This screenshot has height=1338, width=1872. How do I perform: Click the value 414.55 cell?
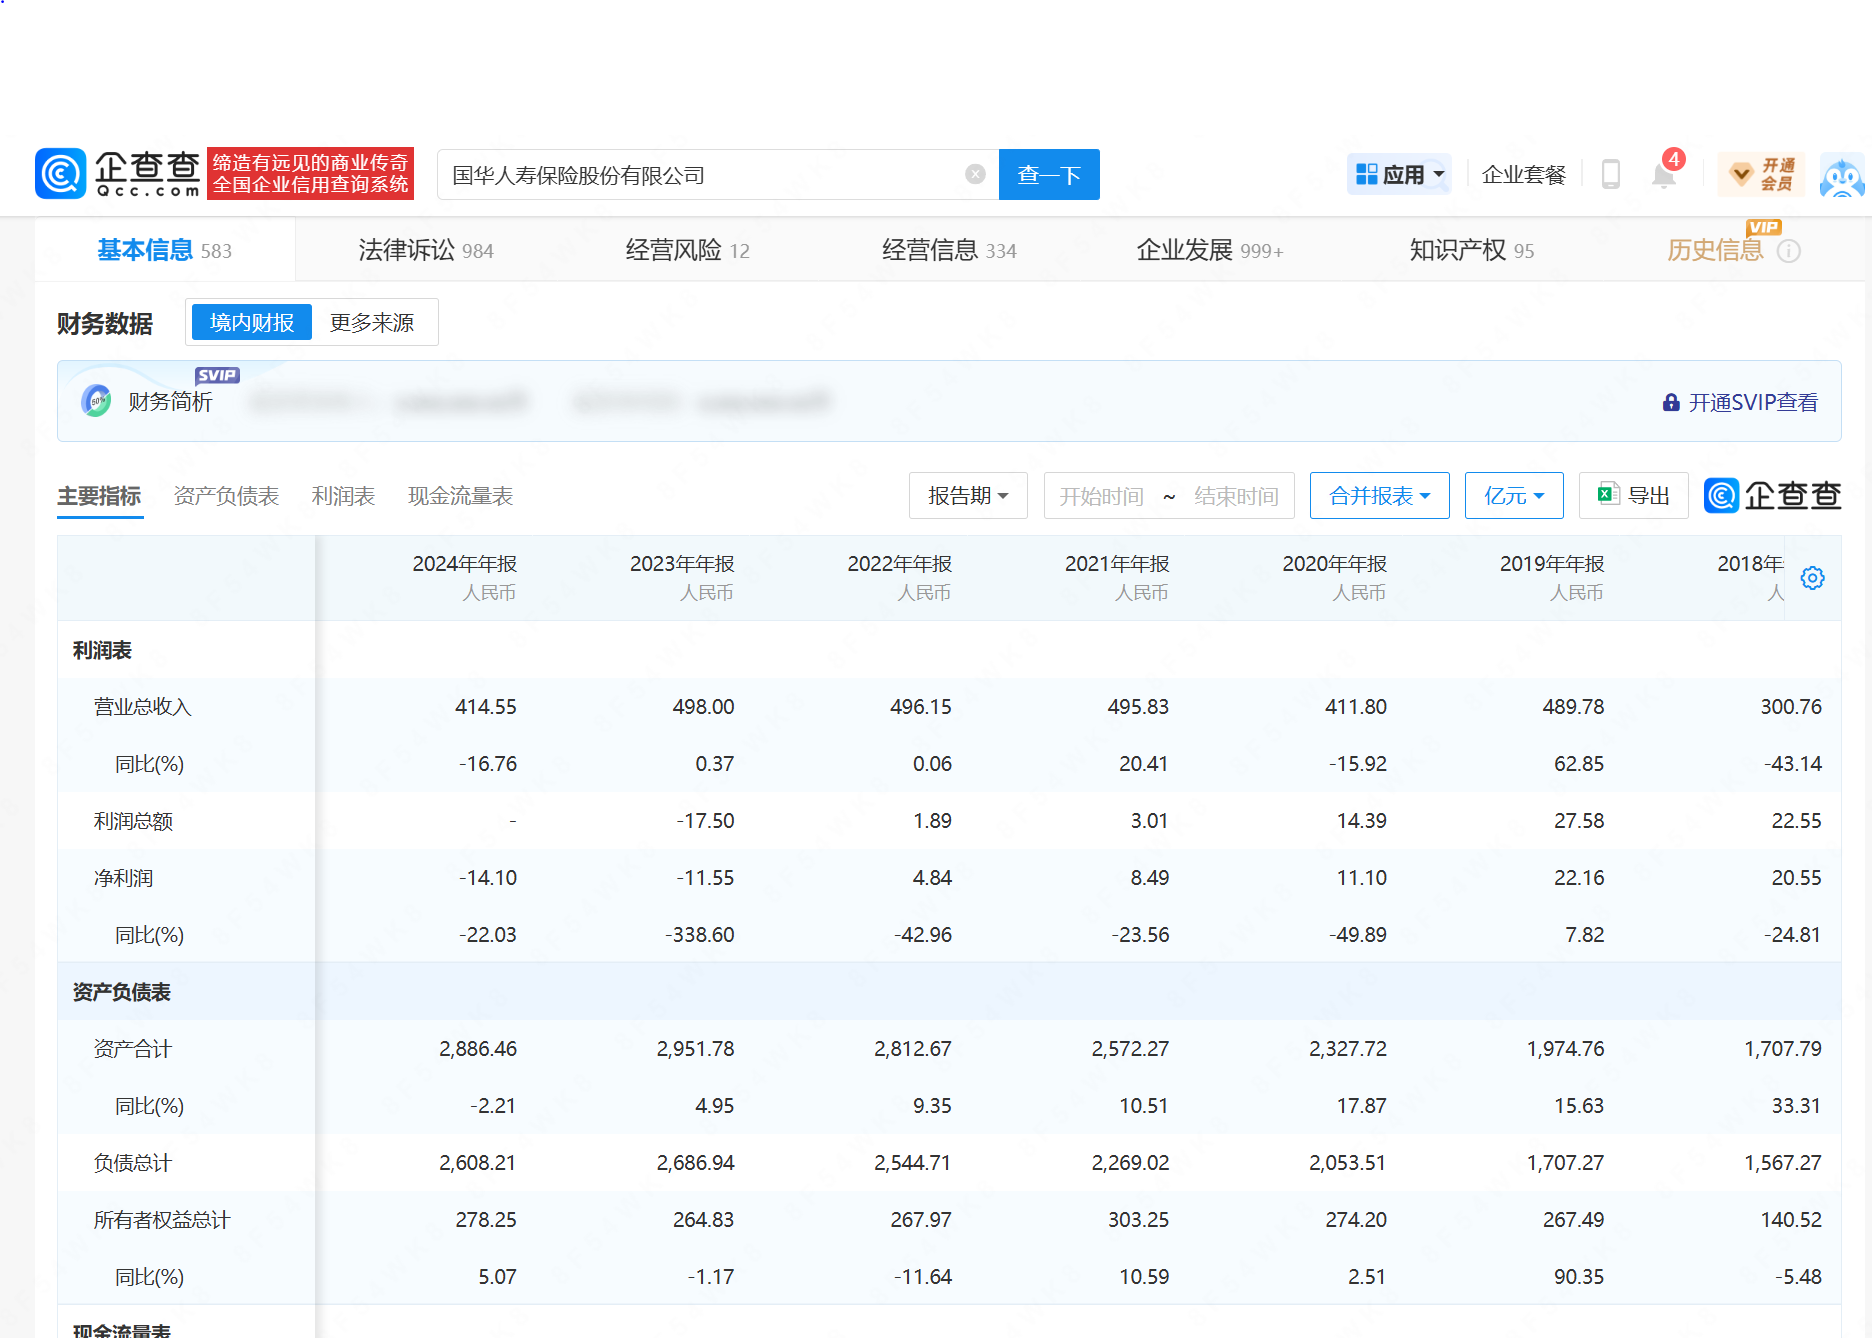click(x=485, y=707)
